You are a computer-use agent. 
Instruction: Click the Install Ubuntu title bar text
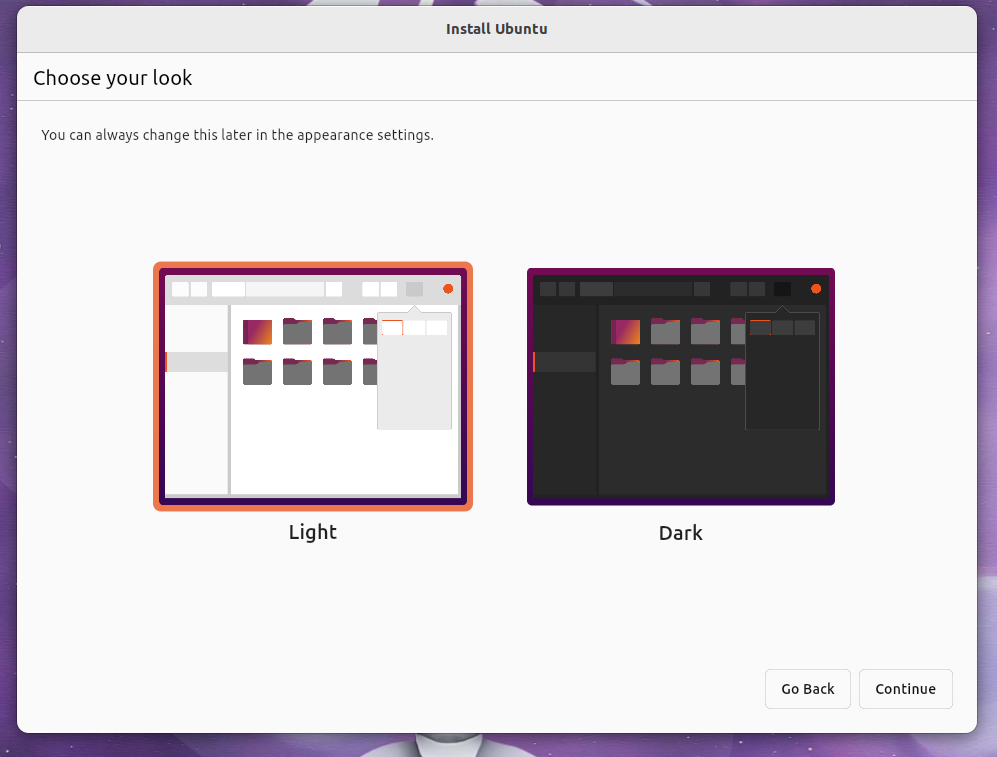[x=497, y=29]
